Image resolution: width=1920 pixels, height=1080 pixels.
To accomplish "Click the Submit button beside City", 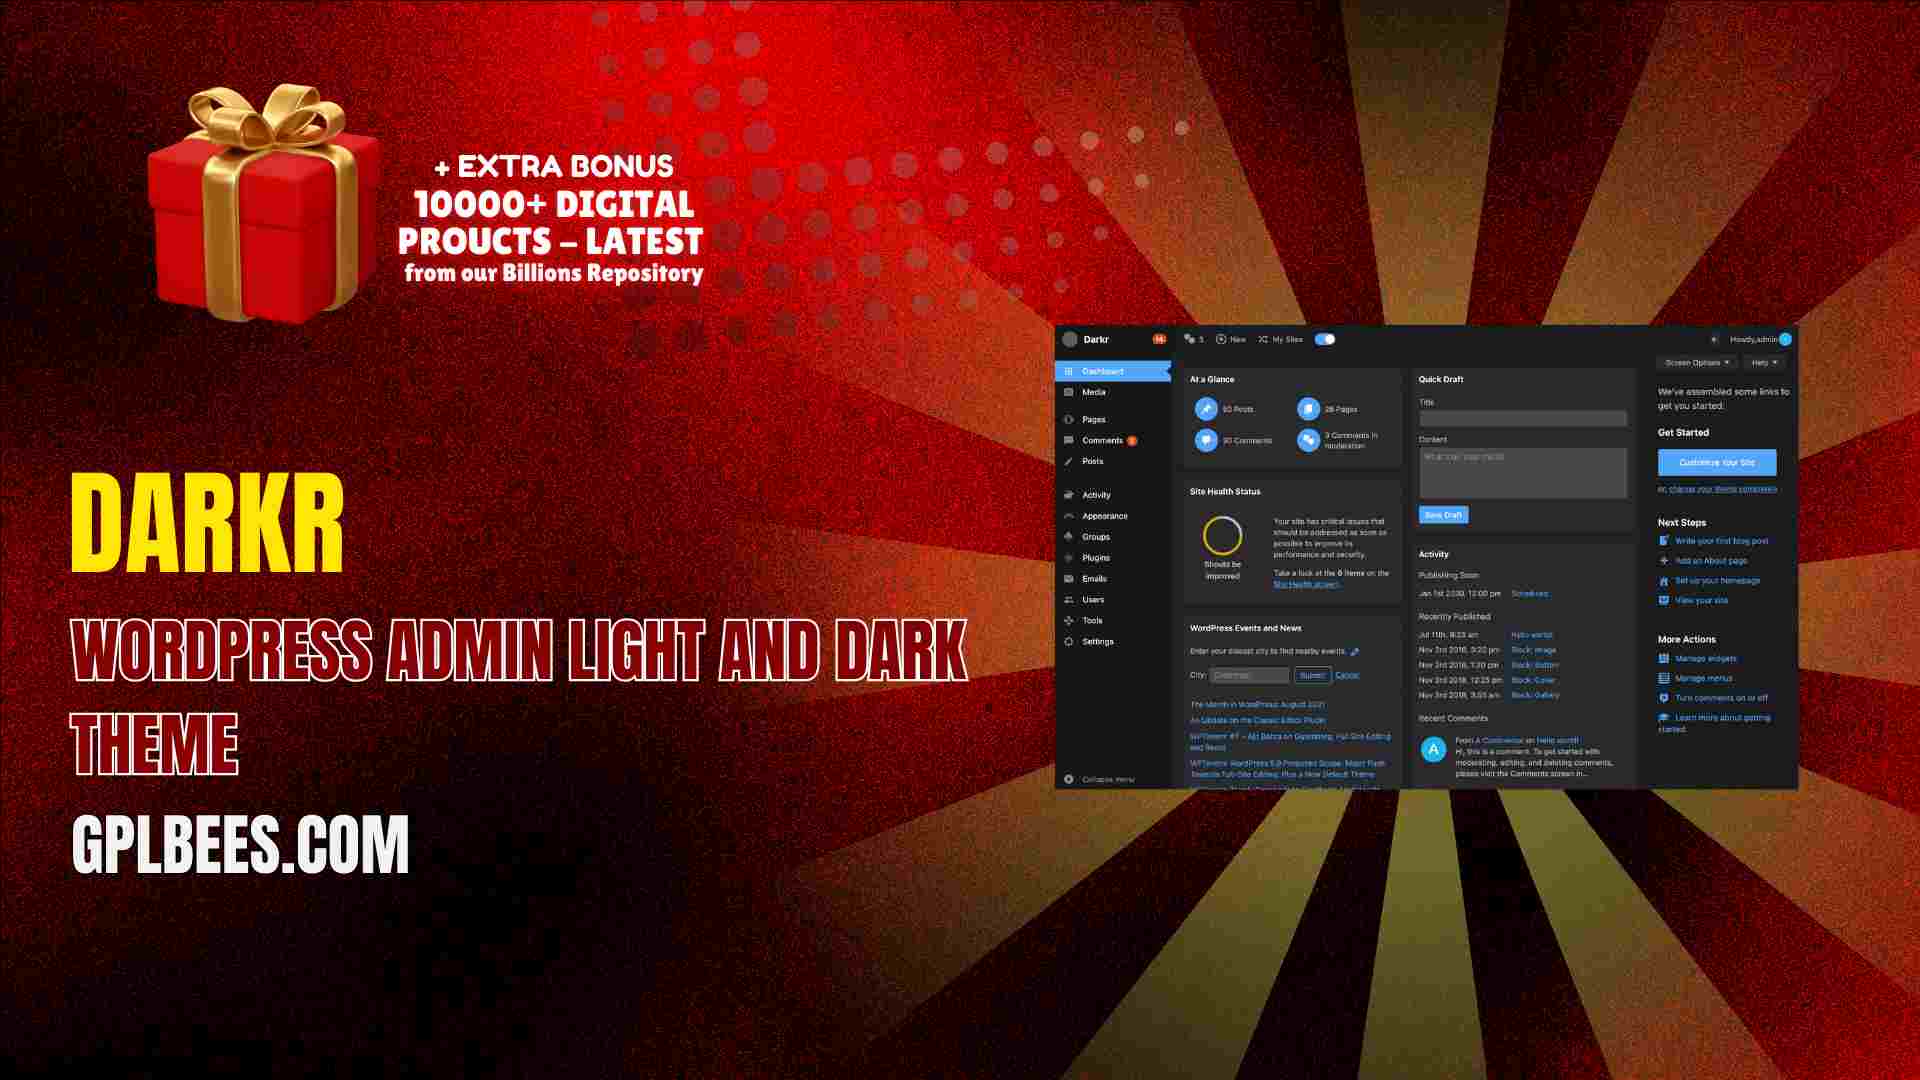I will 1312,675.
